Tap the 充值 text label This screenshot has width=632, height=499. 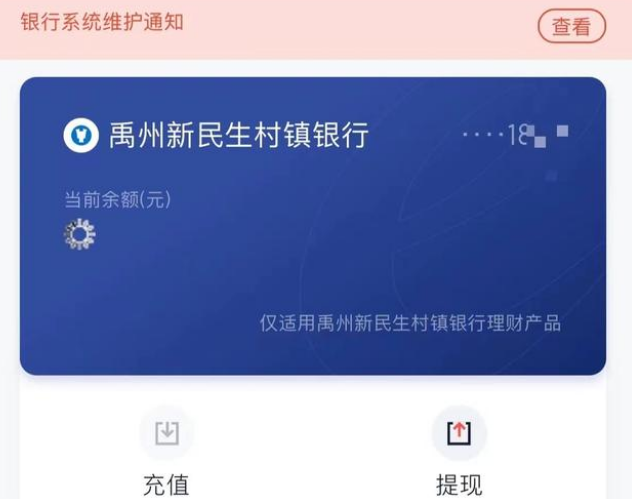click(x=166, y=485)
